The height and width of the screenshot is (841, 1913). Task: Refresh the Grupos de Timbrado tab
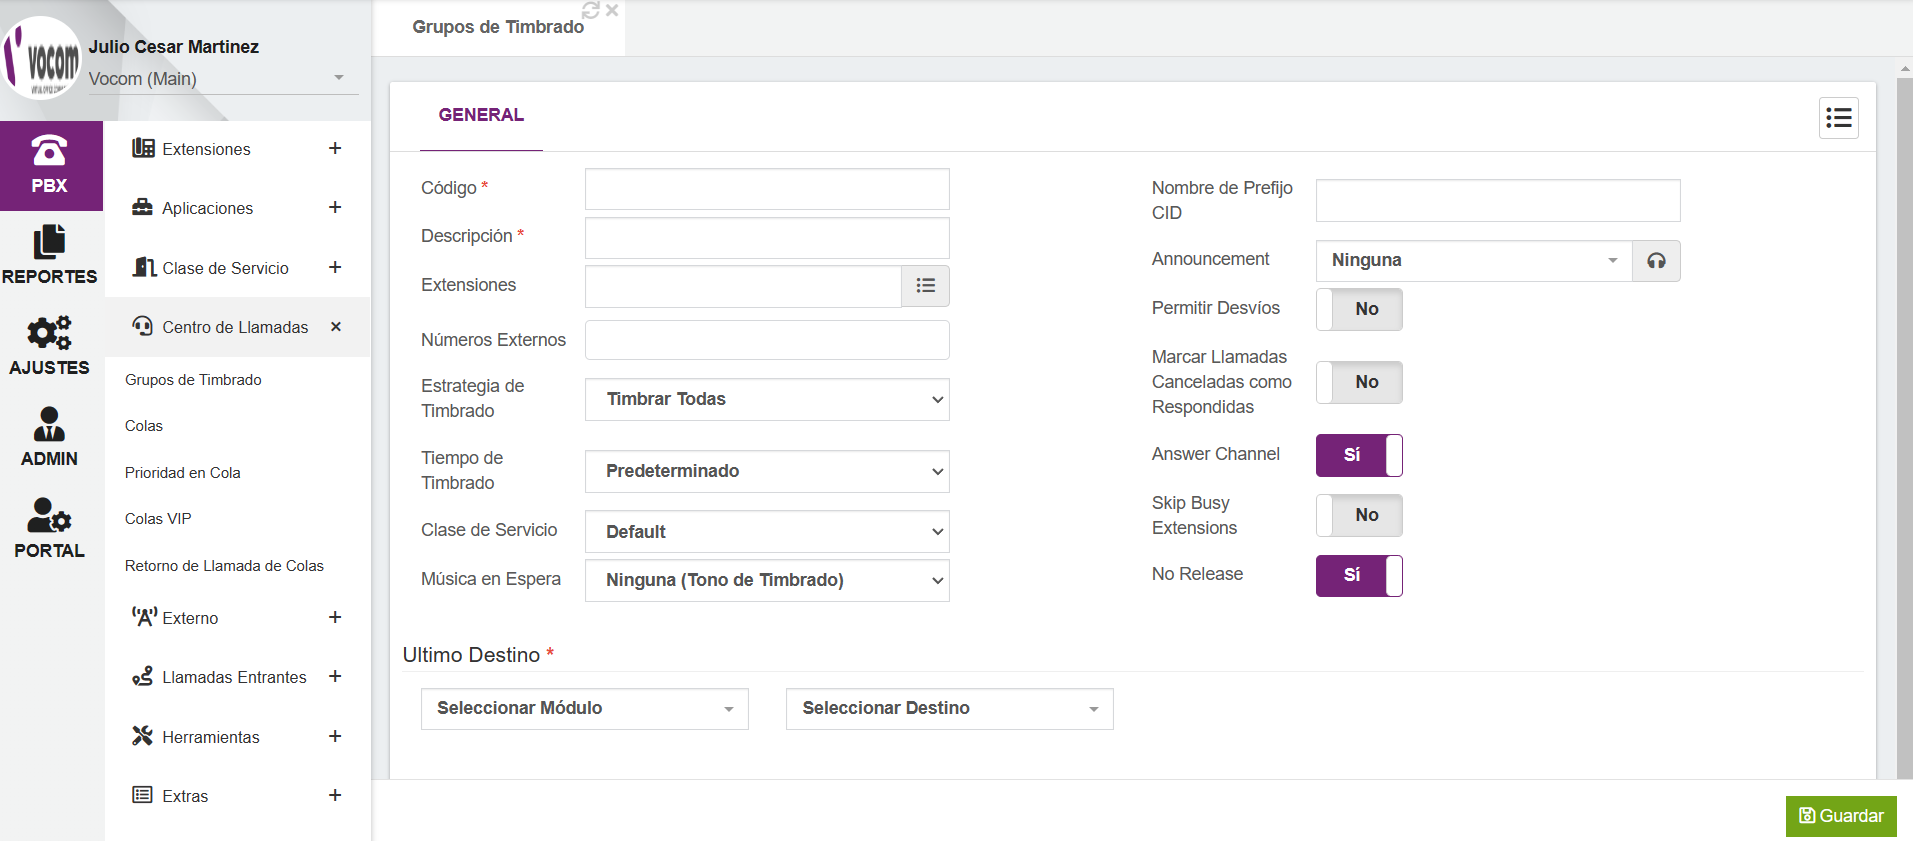coord(591,10)
